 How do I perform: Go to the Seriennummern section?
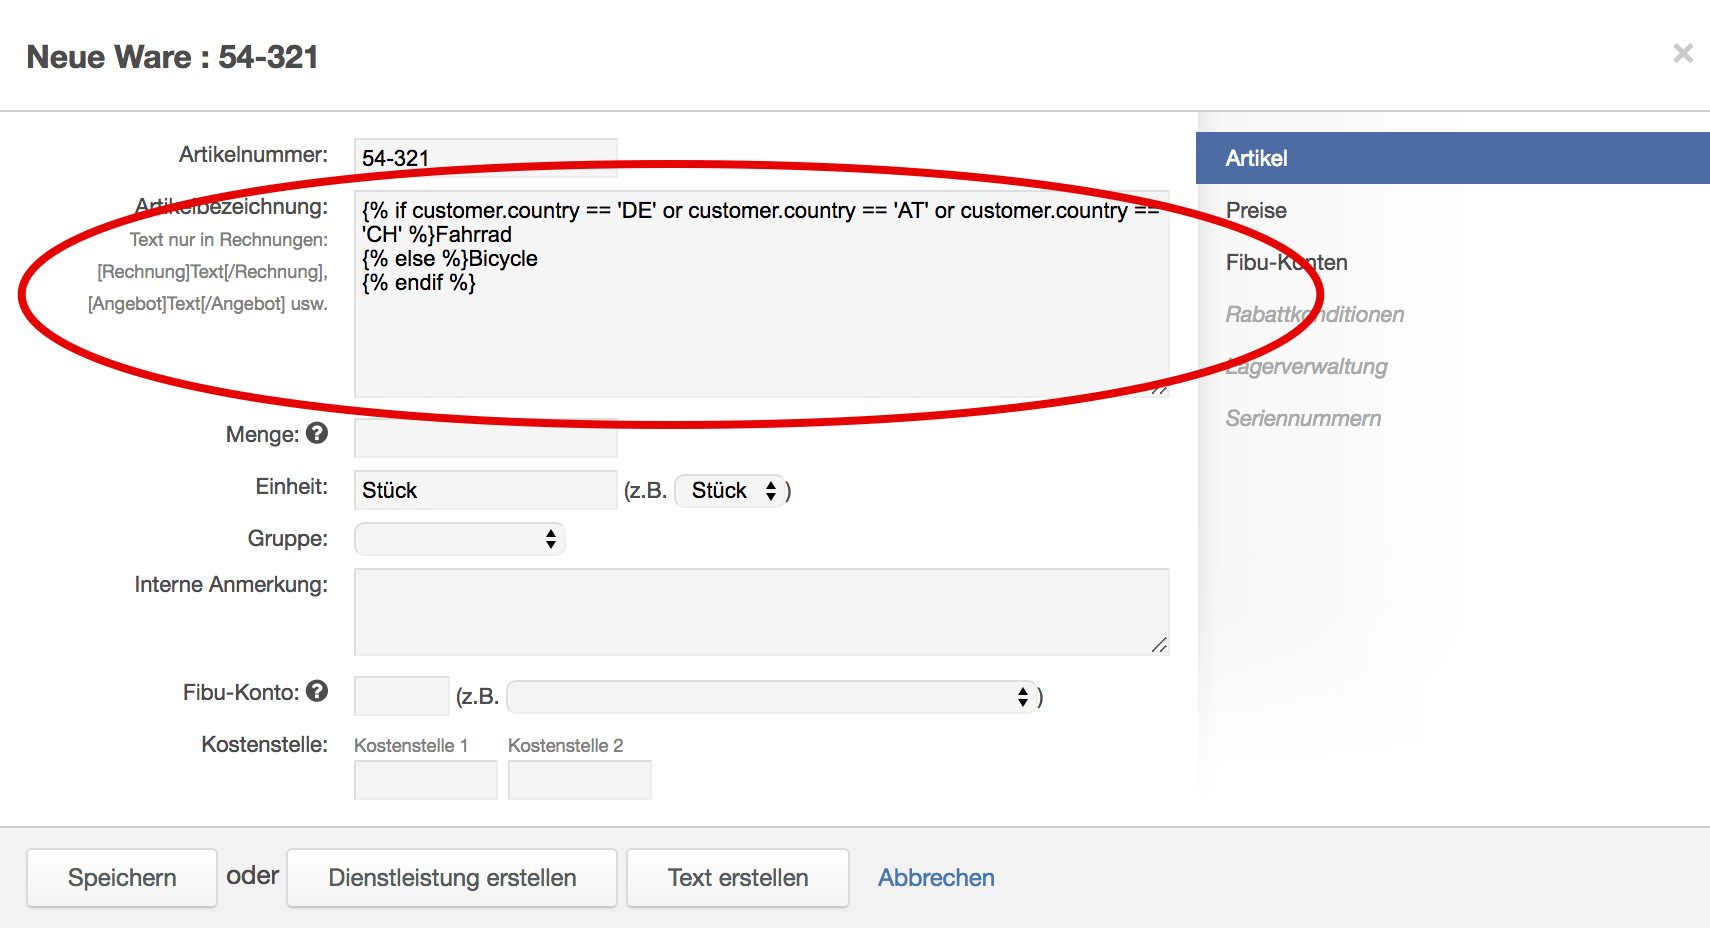1303,419
